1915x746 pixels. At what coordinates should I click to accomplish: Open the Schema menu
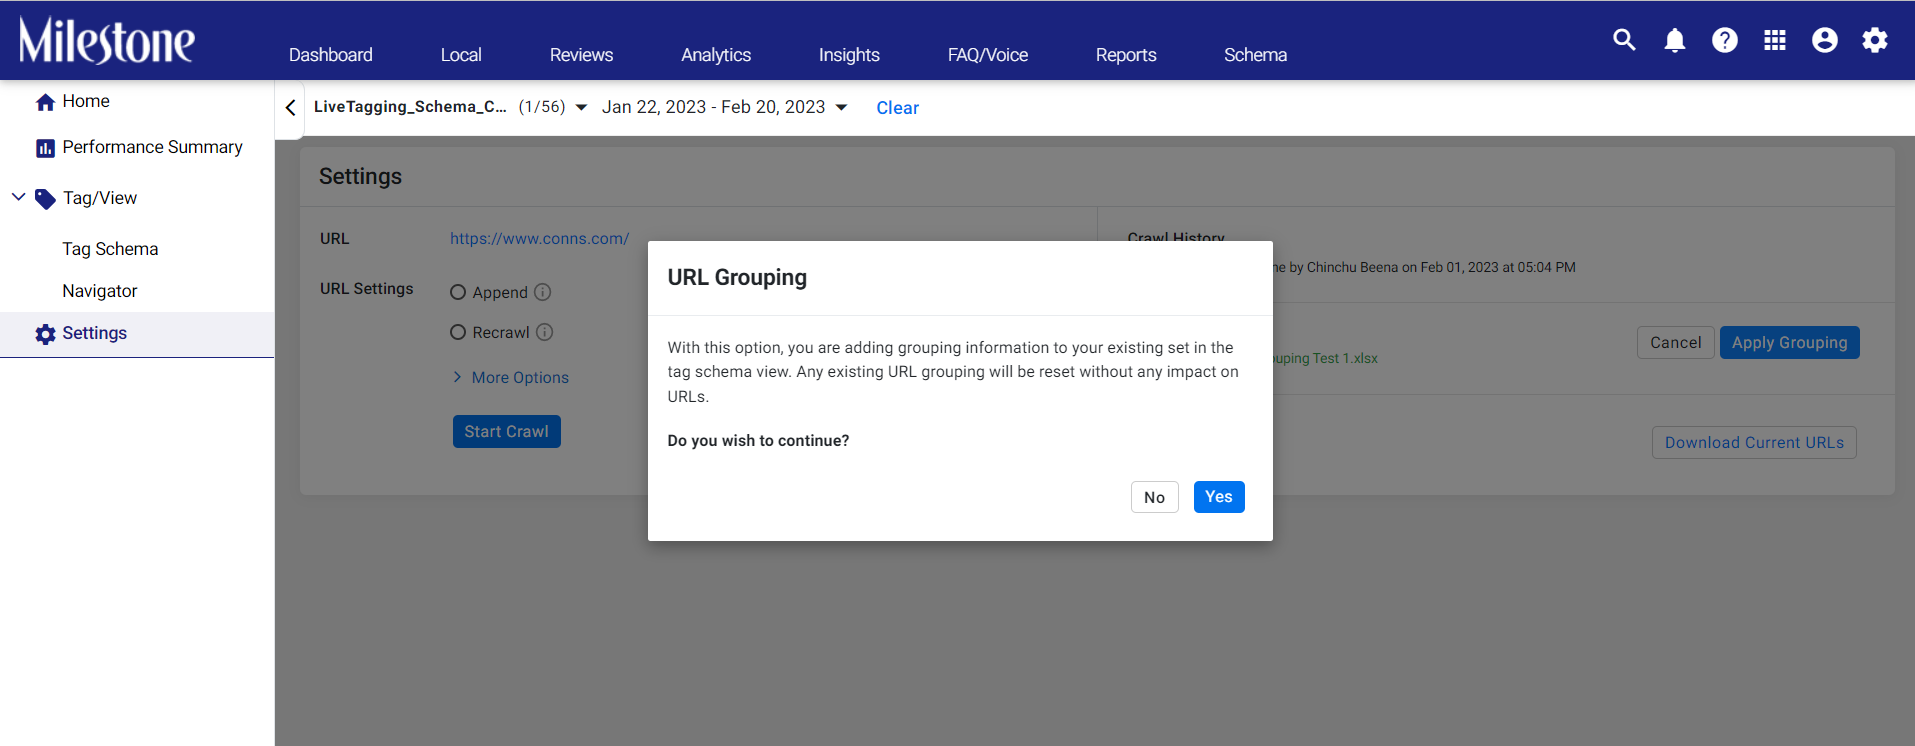tap(1255, 55)
